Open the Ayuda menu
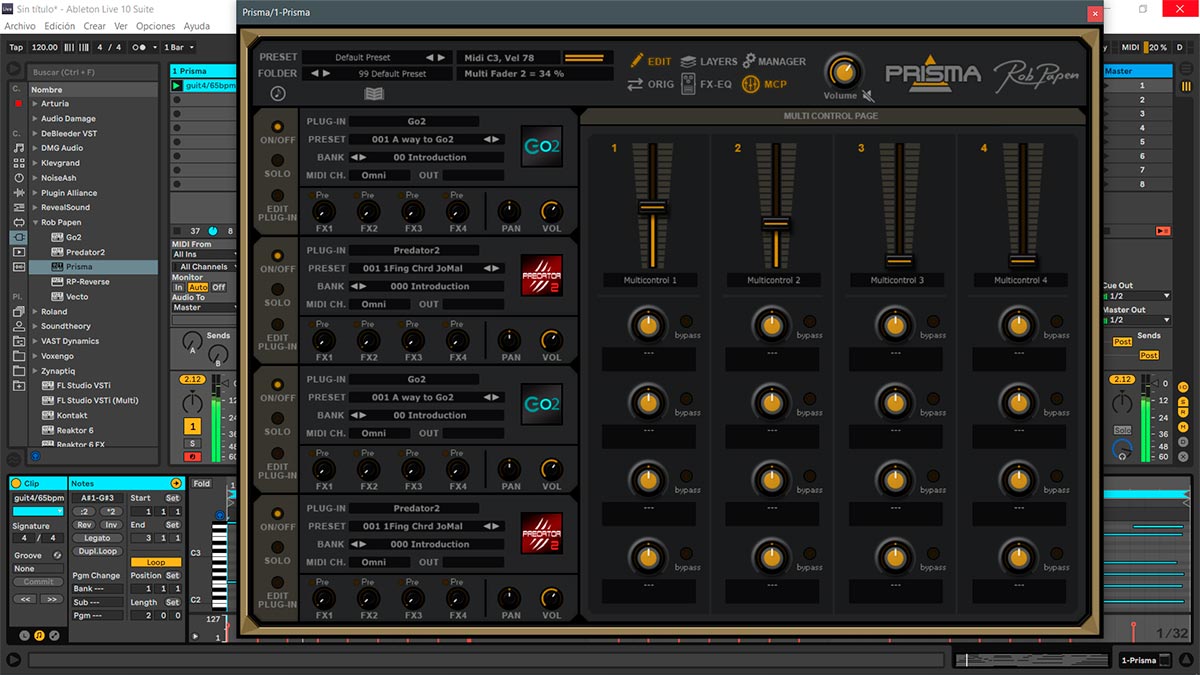 (x=197, y=26)
